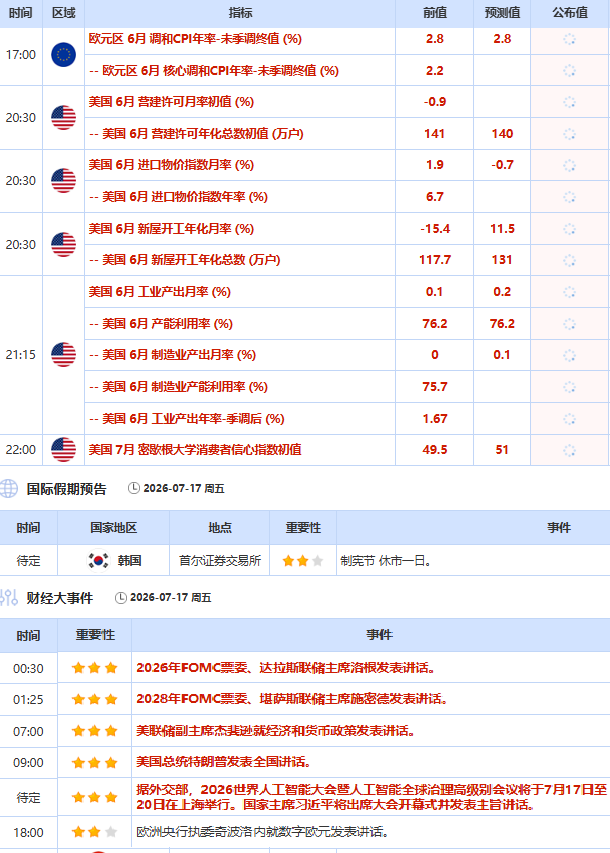Open the 达拉斯联储主席洛根发表讲话 event
This screenshot has height=853, width=610.
click(286, 667)
